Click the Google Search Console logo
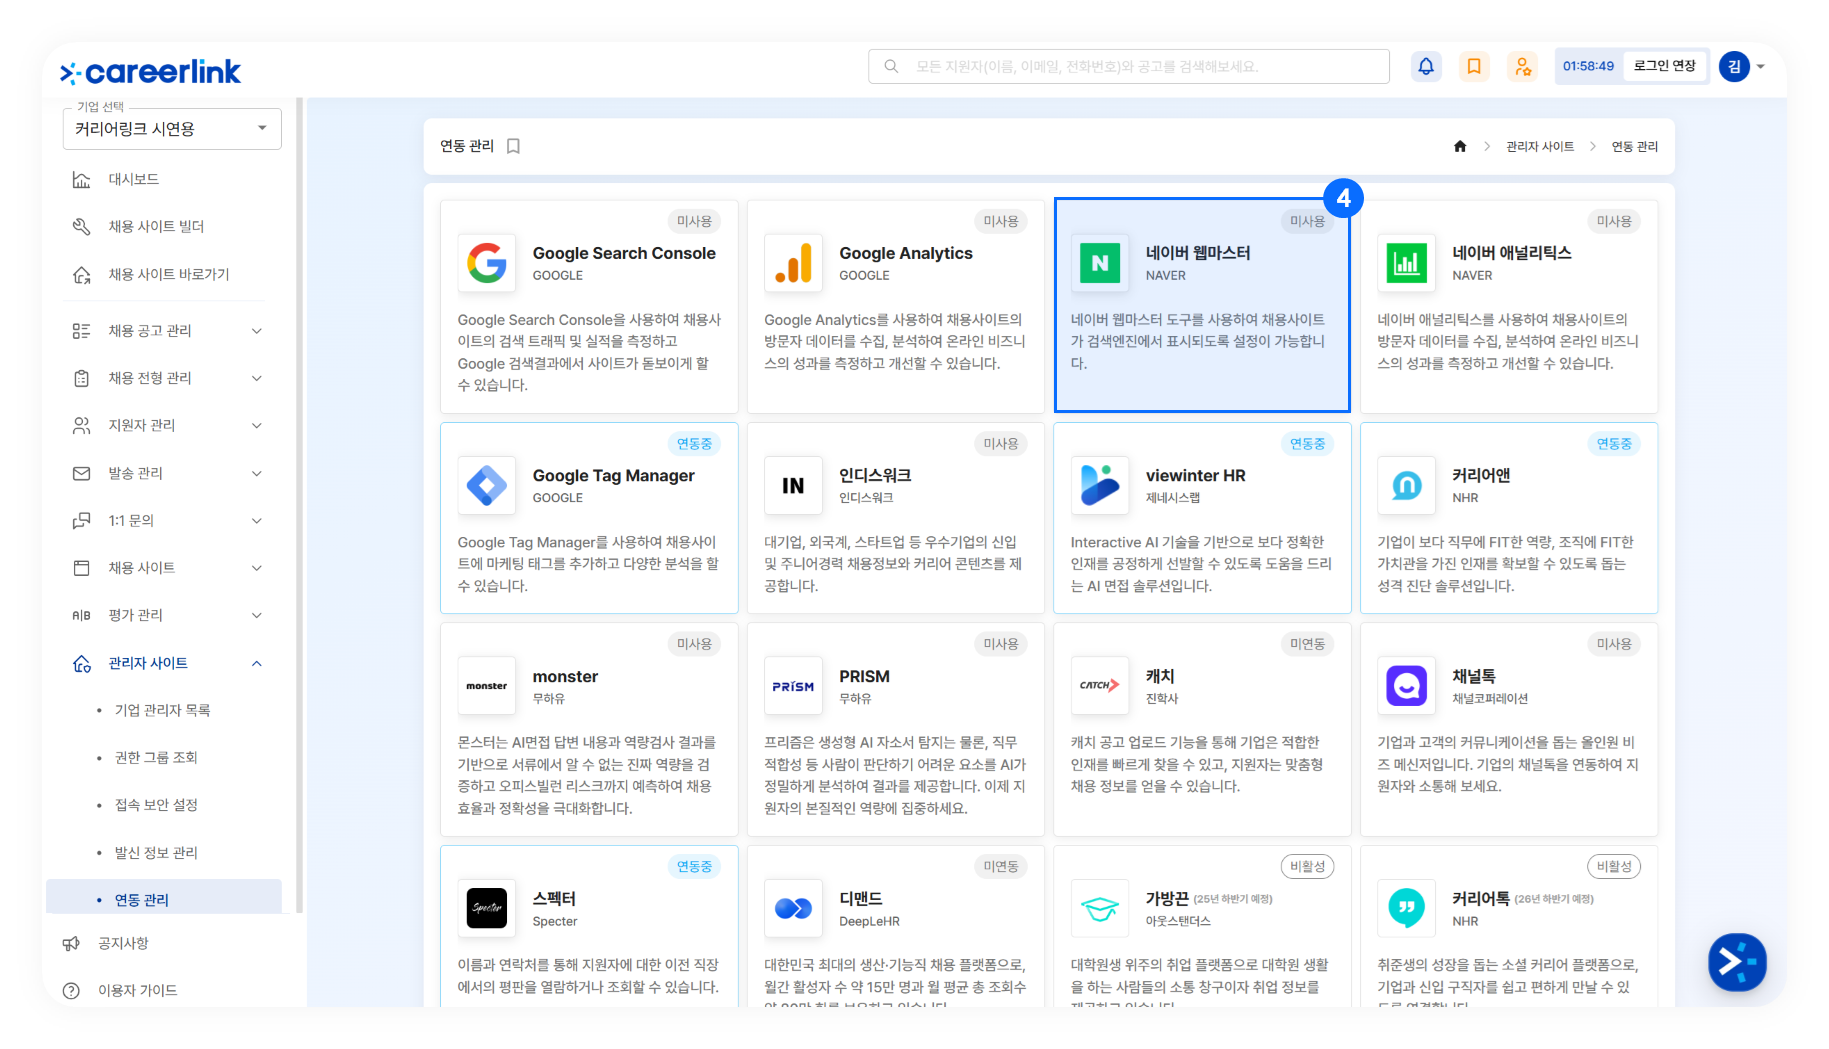 pos(487,263)
